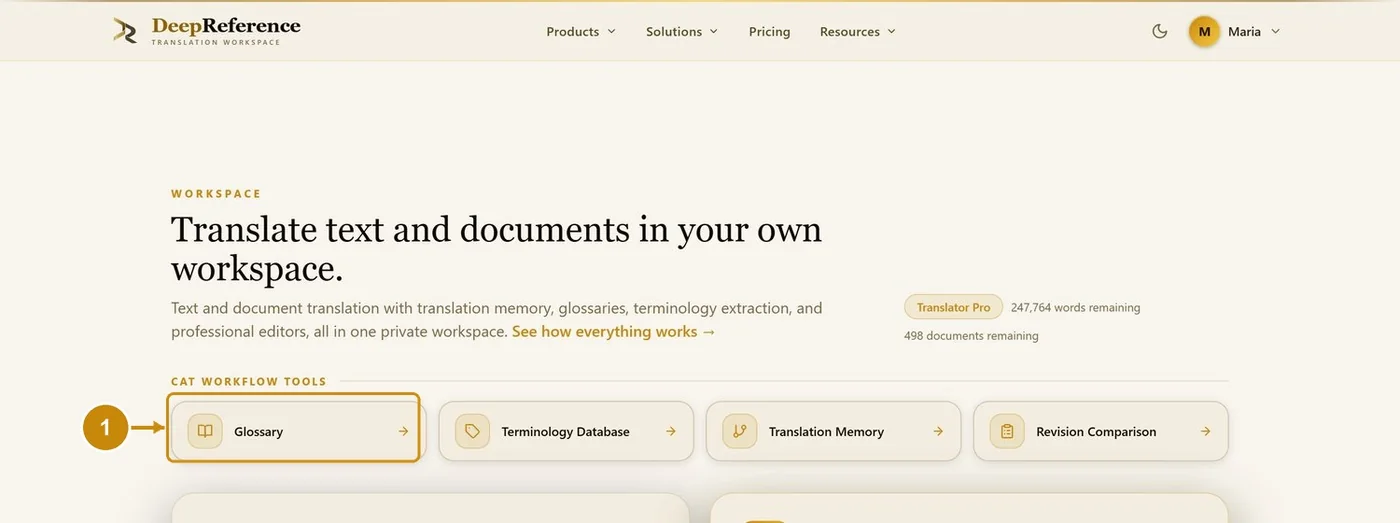Open the Translation Memory tool card

pos(833,431)
